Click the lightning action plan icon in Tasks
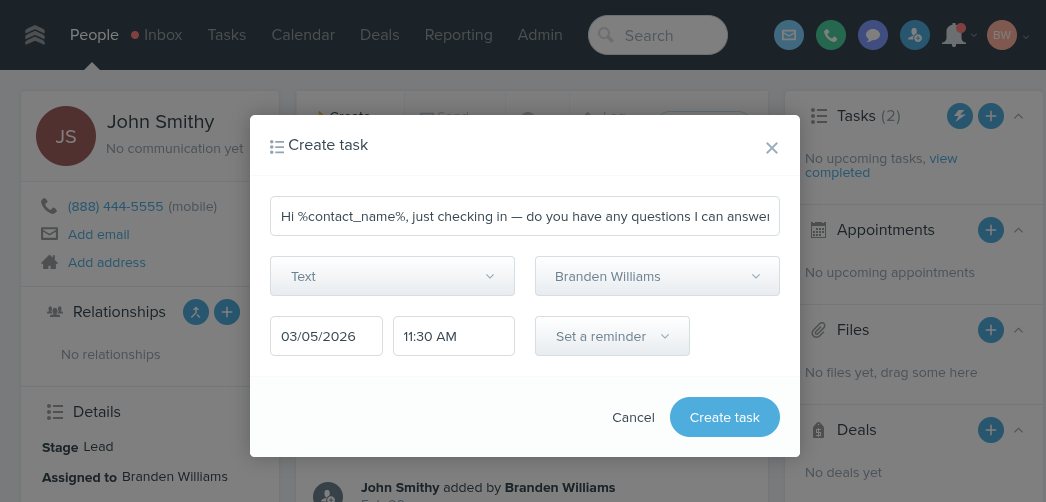The height and width of the screenshot is (502, 1046). (960, 116)
